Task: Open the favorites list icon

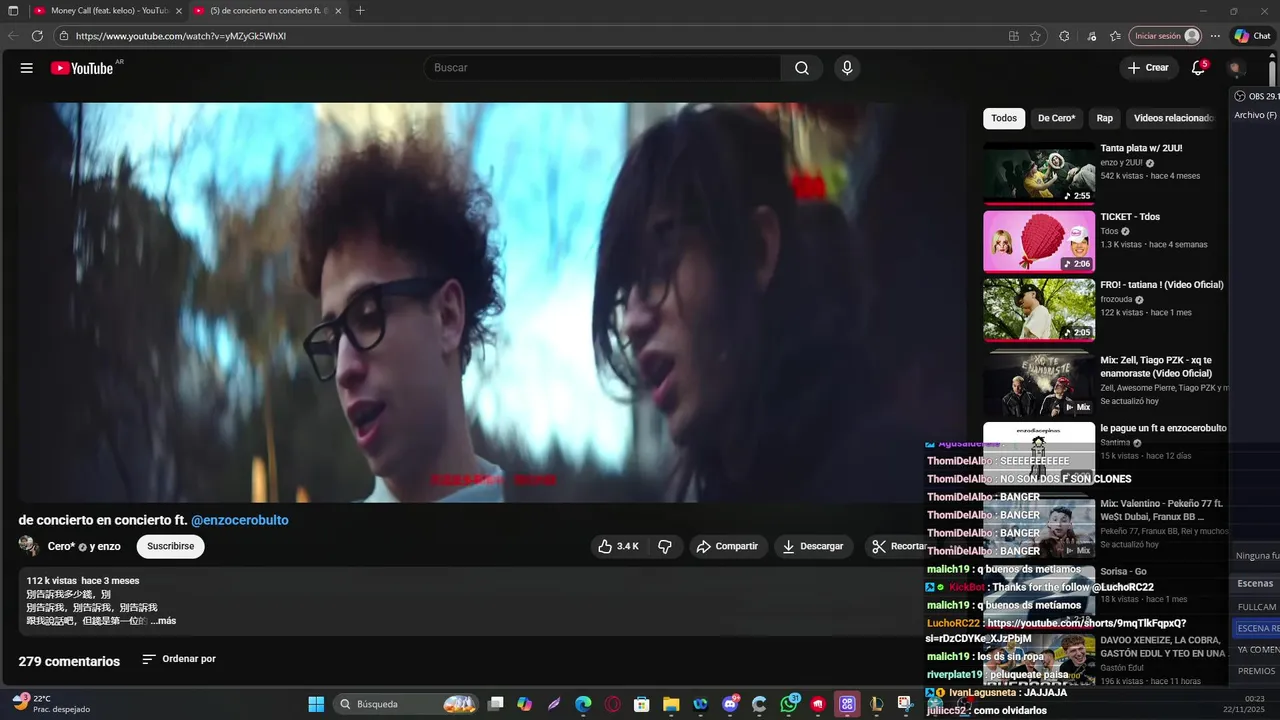Action: click(x=1115, y=36)
